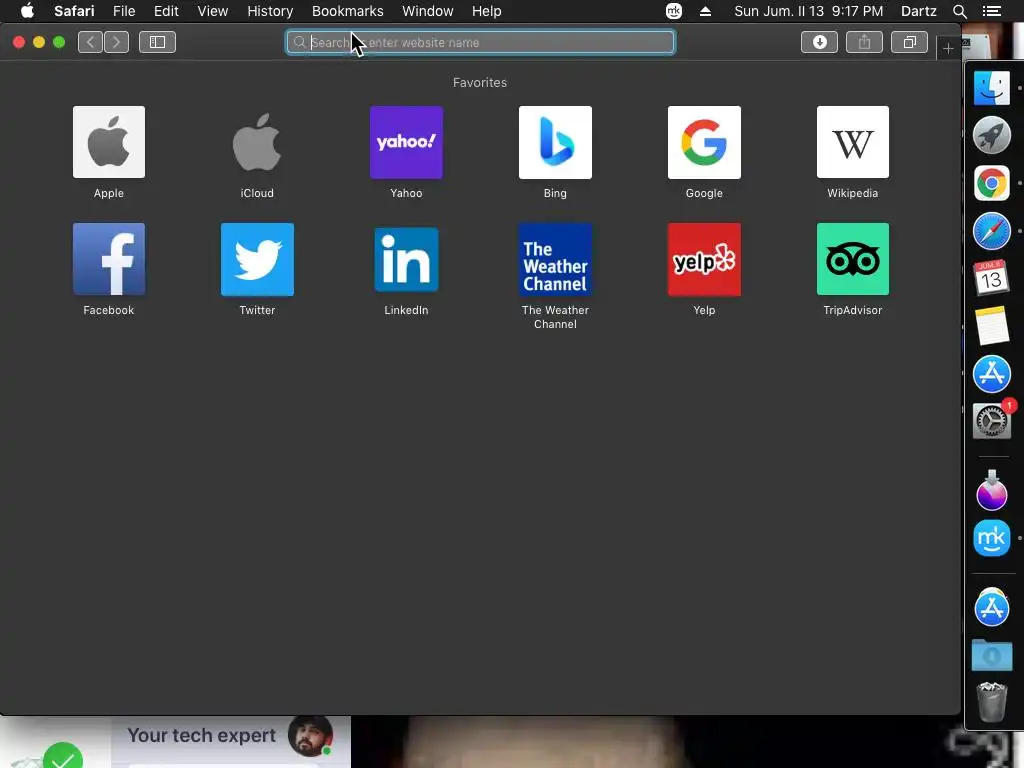Screen dimensions: 1024x768
Task: Open MacKeeper from the dock
Action: tap(992, 538)
